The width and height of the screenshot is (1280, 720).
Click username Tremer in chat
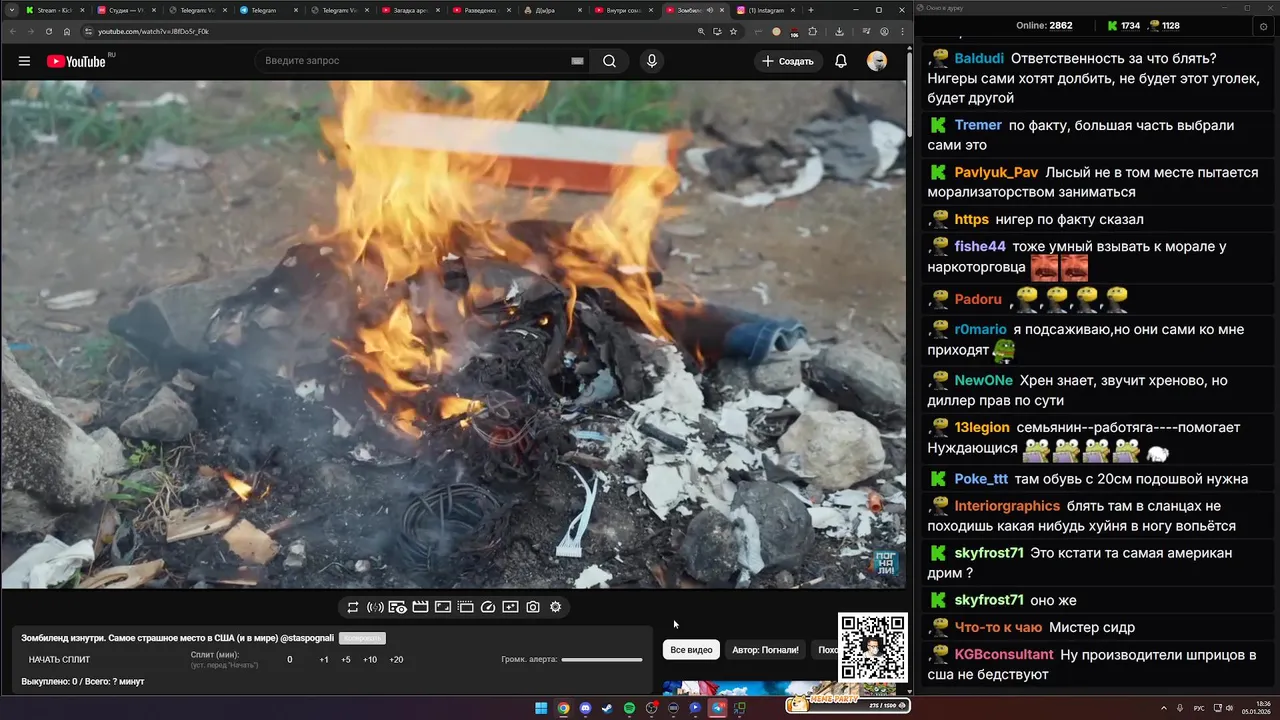pyautogui.click(x=978, y=125)
